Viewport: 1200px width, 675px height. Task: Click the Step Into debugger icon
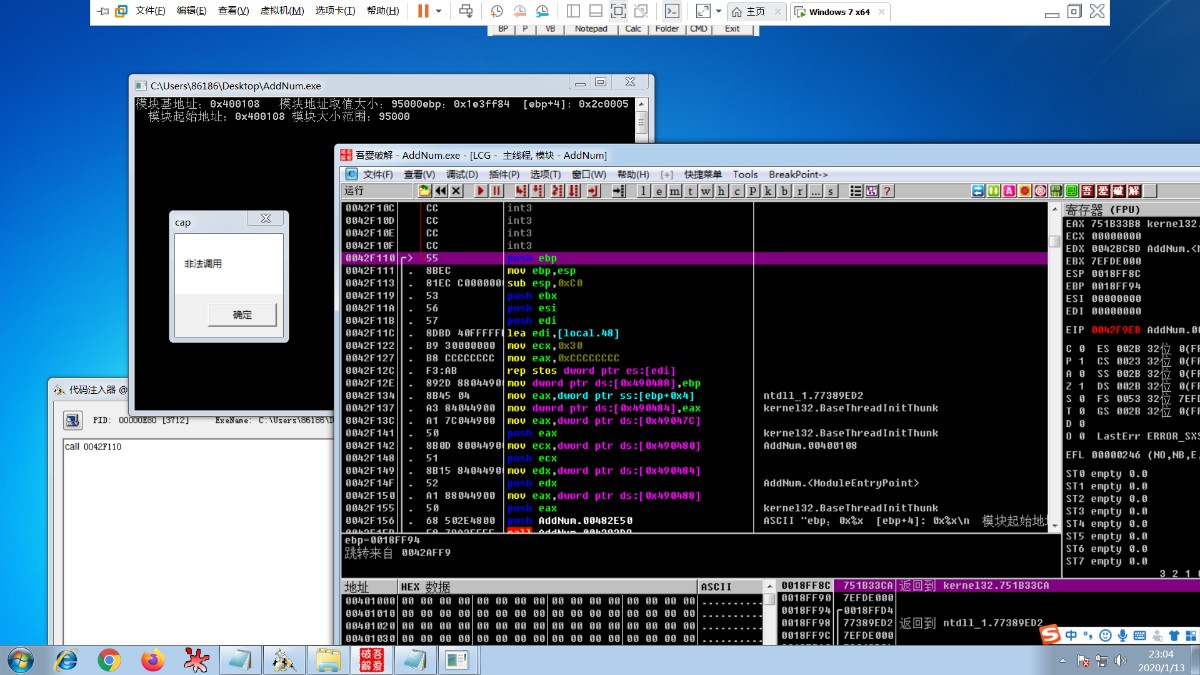point(521,191)
